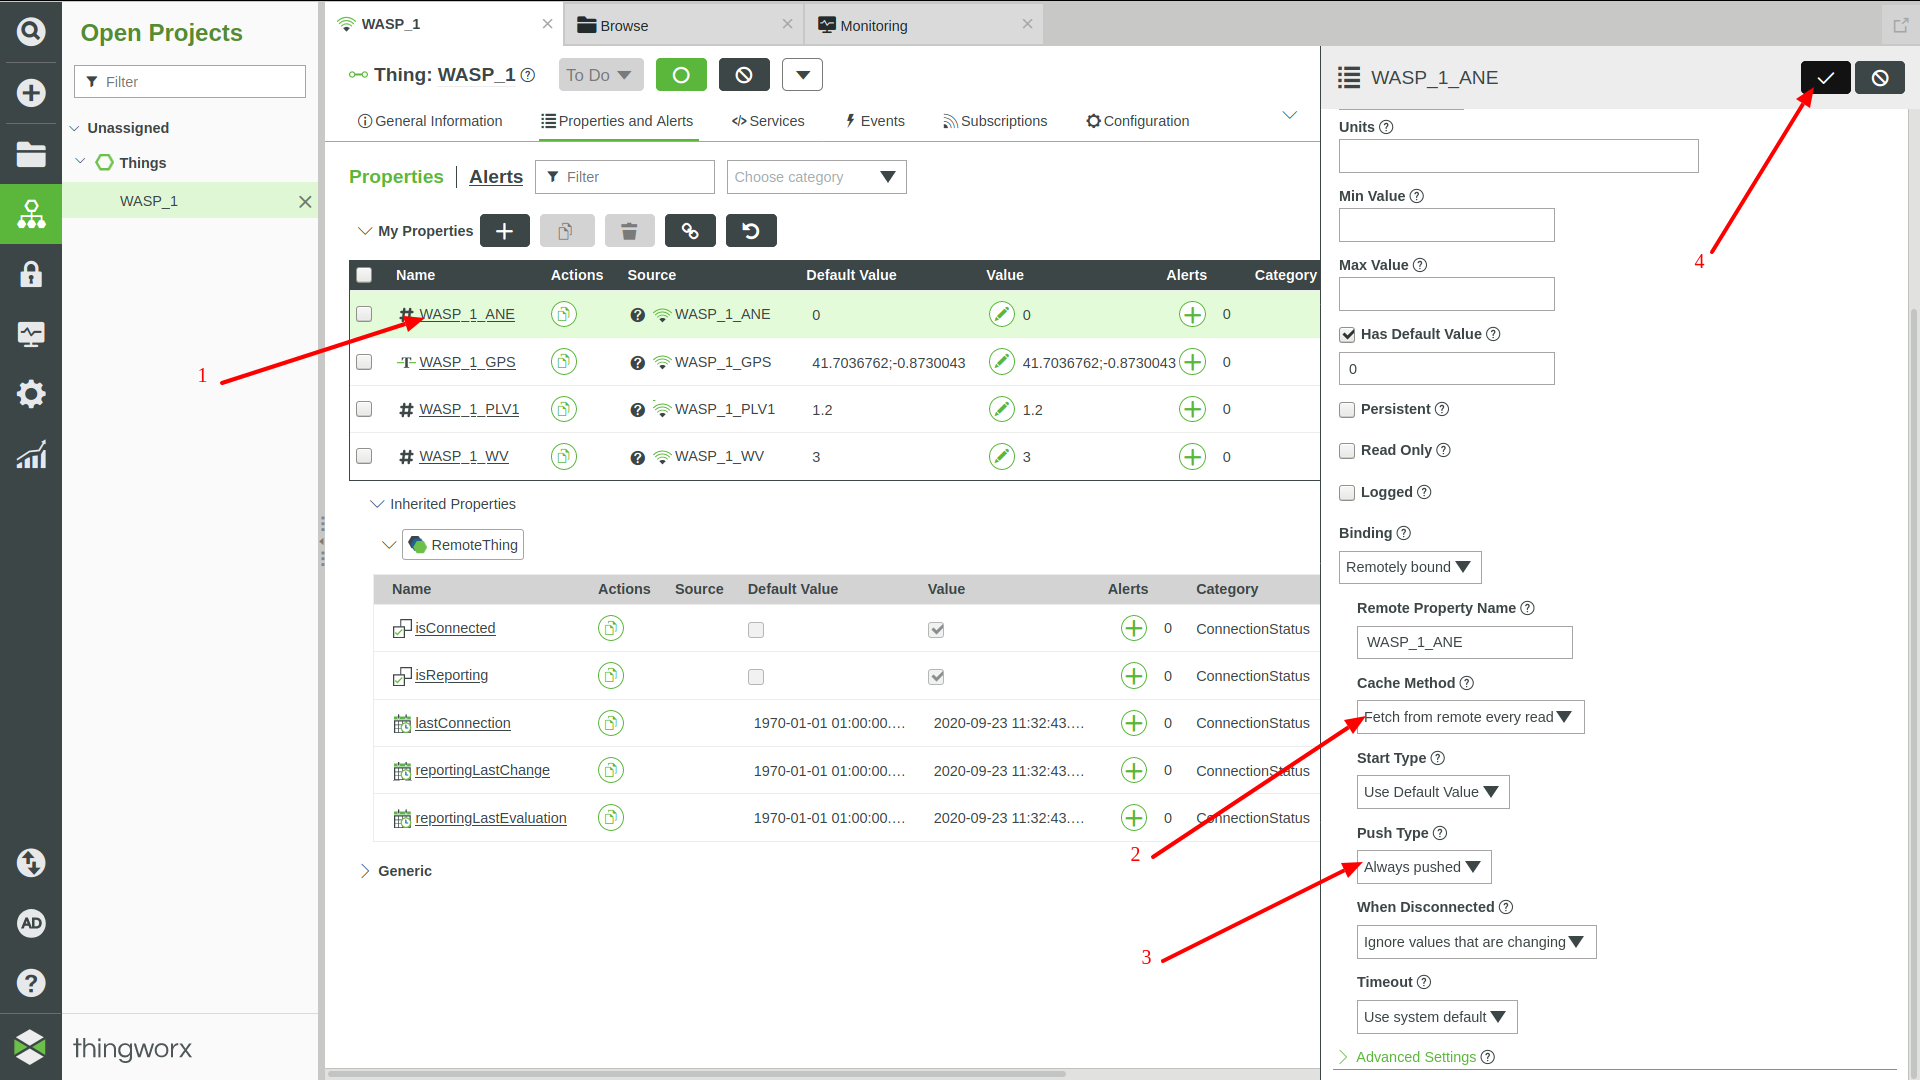1920x1080 pixels.
Task: Open the When Disconnected dropdown
Action: [x=1476, y=942]
